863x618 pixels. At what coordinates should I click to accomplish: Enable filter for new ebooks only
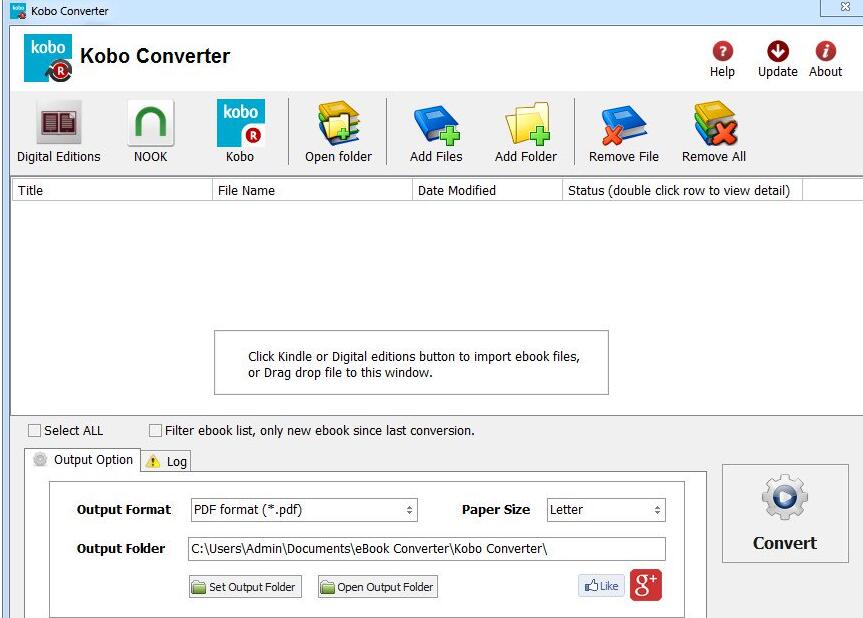[156, 430]
